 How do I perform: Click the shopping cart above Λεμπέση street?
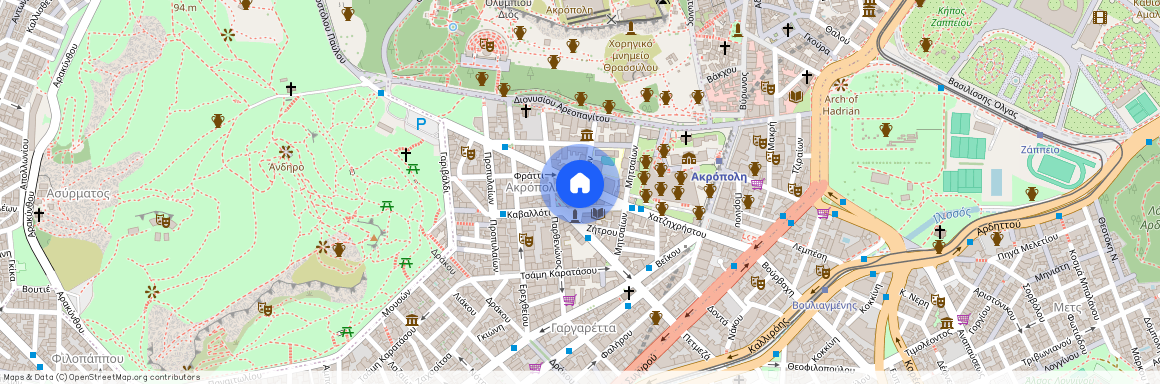pos(823,213)
